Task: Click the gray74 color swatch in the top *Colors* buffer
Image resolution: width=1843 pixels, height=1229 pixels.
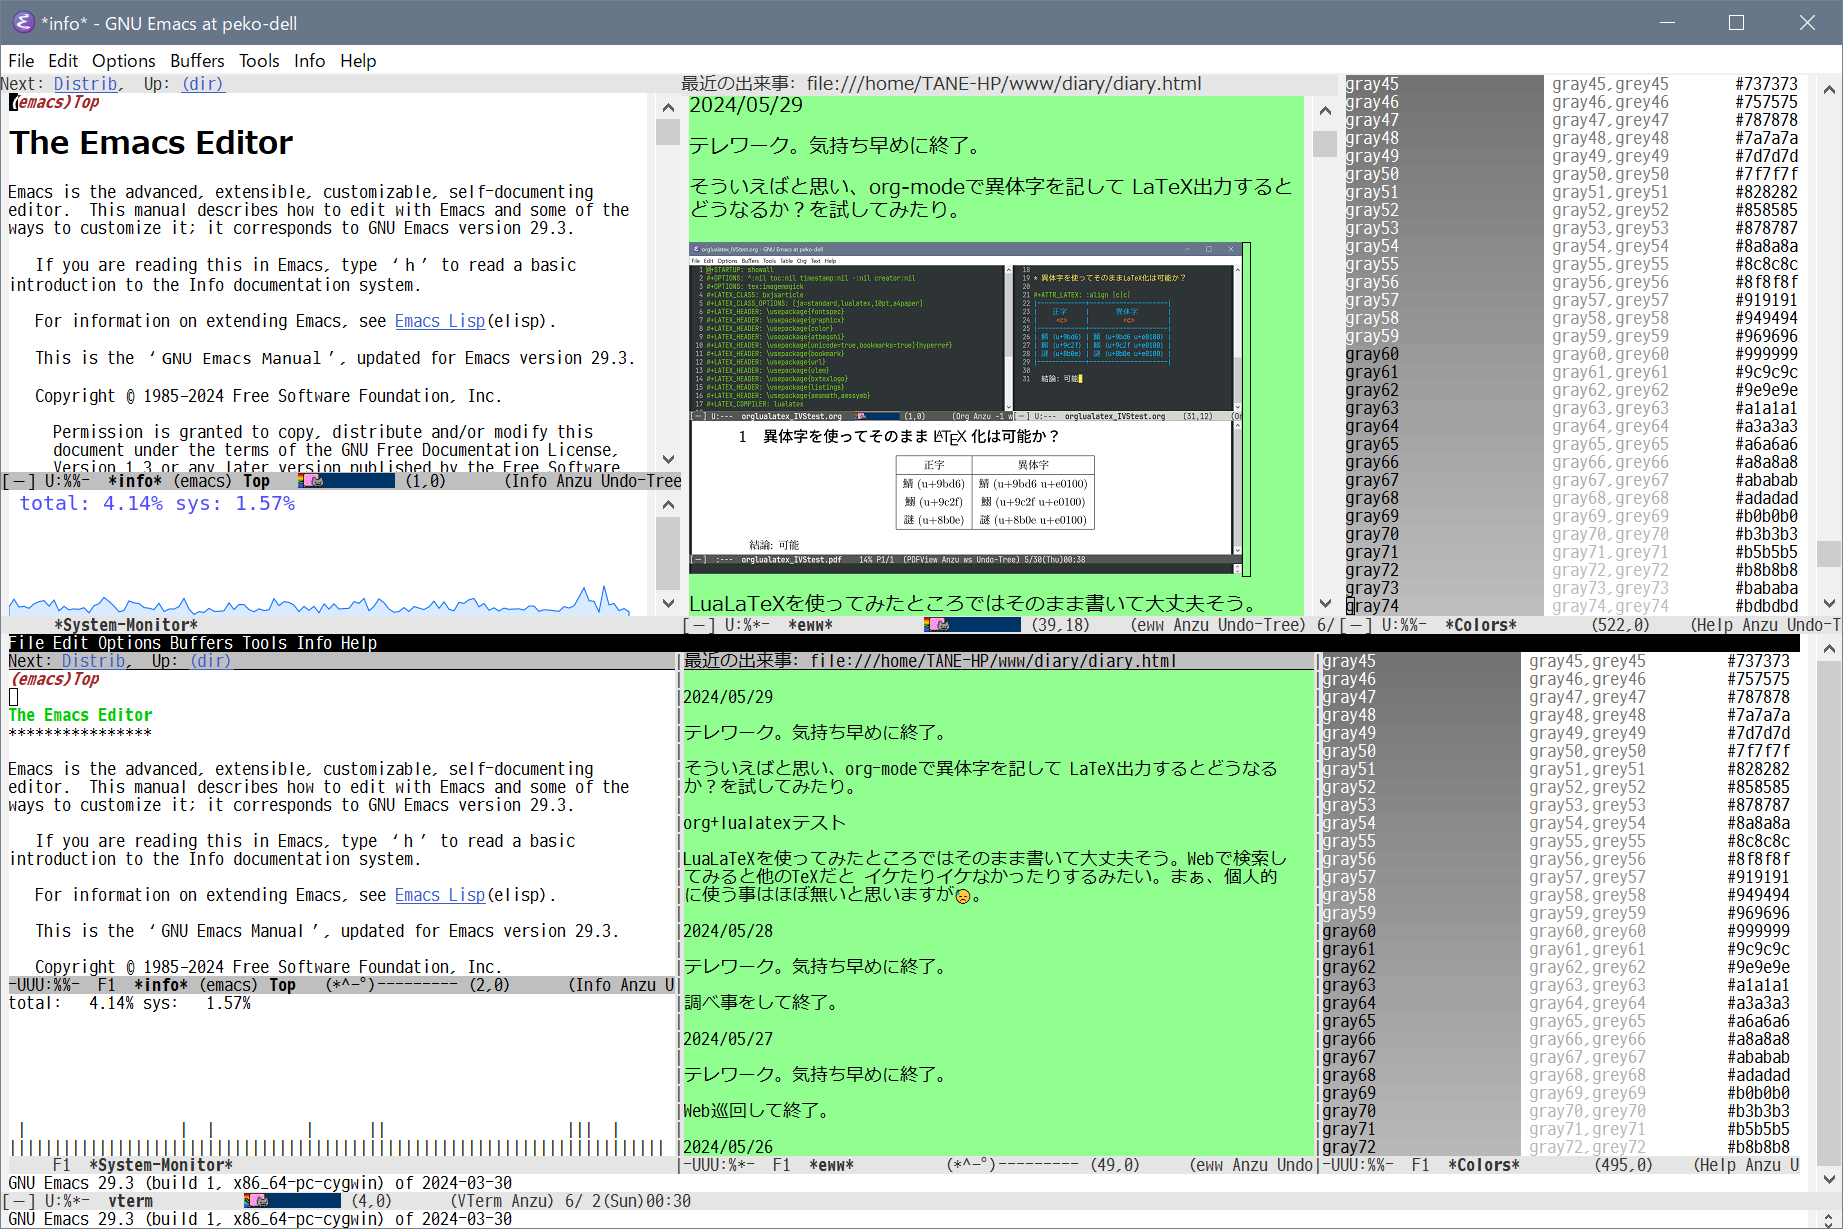Action: (x=1444, y=606)
